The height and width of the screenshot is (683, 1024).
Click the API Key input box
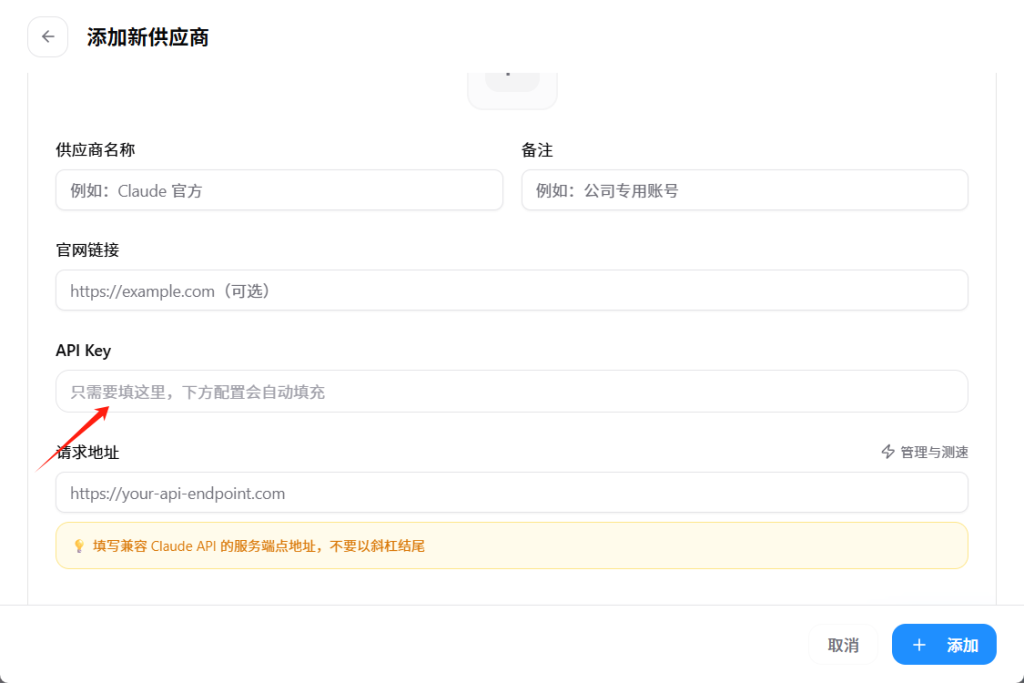(511, 392)
